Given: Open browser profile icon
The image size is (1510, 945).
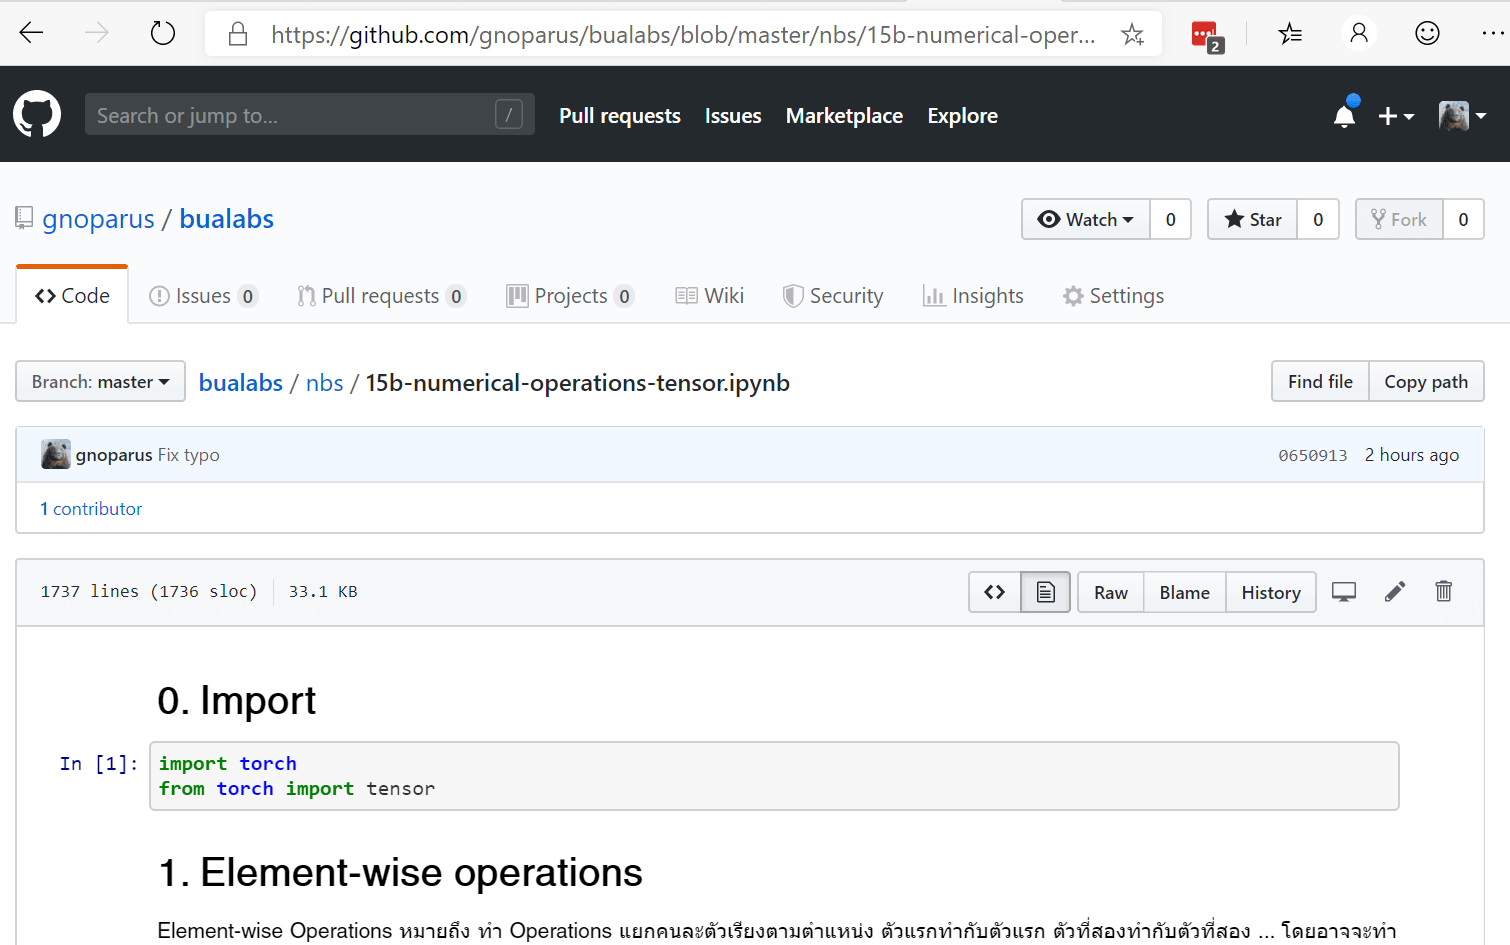Looking at the screenshot, I should pos(1358,34).
